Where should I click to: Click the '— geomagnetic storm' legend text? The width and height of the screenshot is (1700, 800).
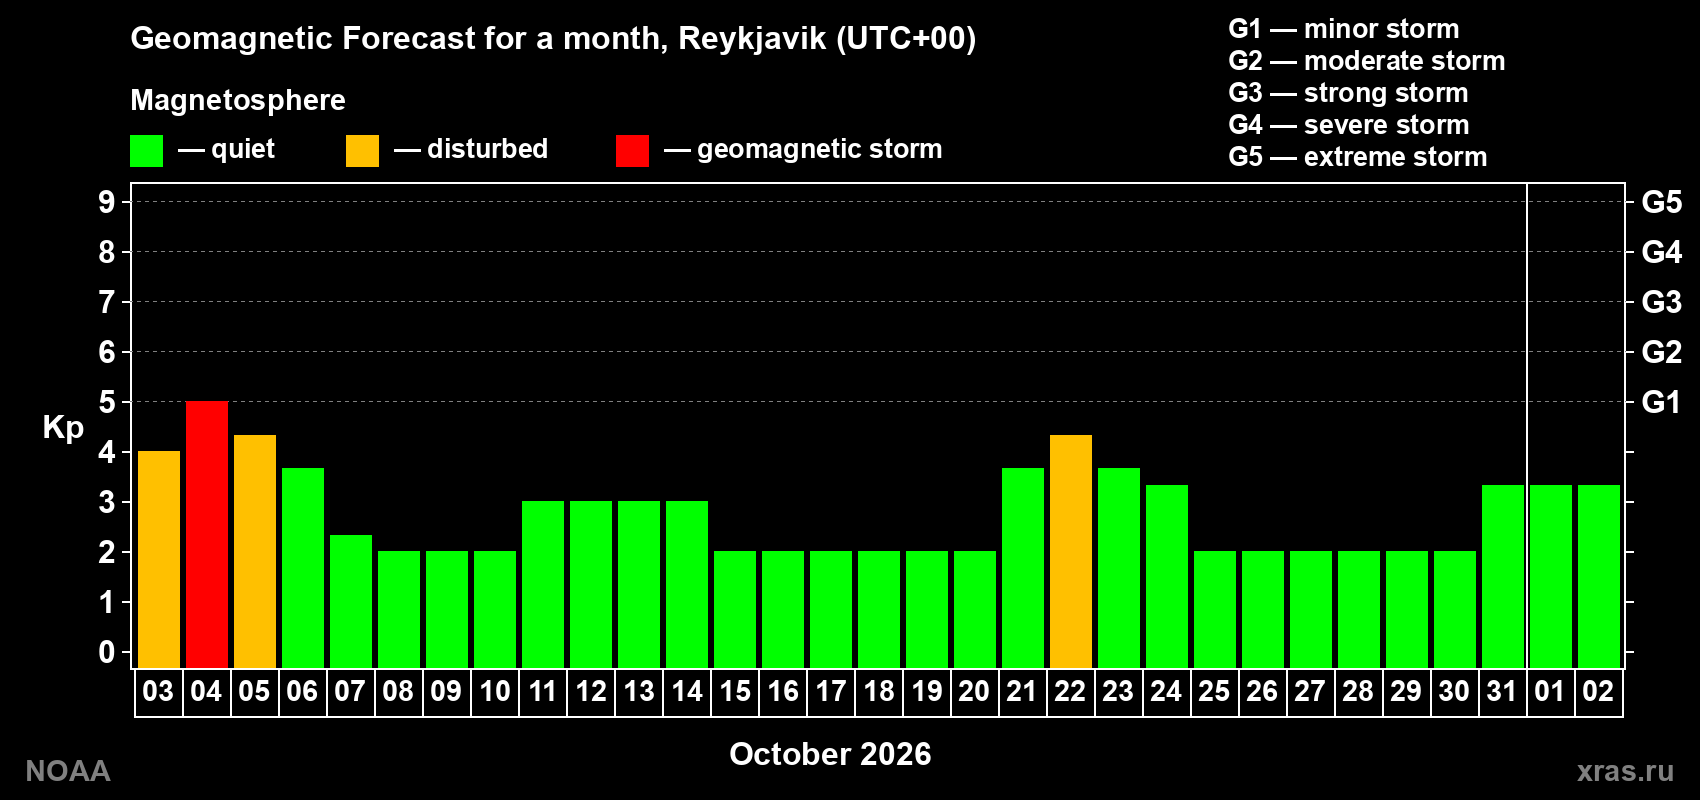(803, 149)
